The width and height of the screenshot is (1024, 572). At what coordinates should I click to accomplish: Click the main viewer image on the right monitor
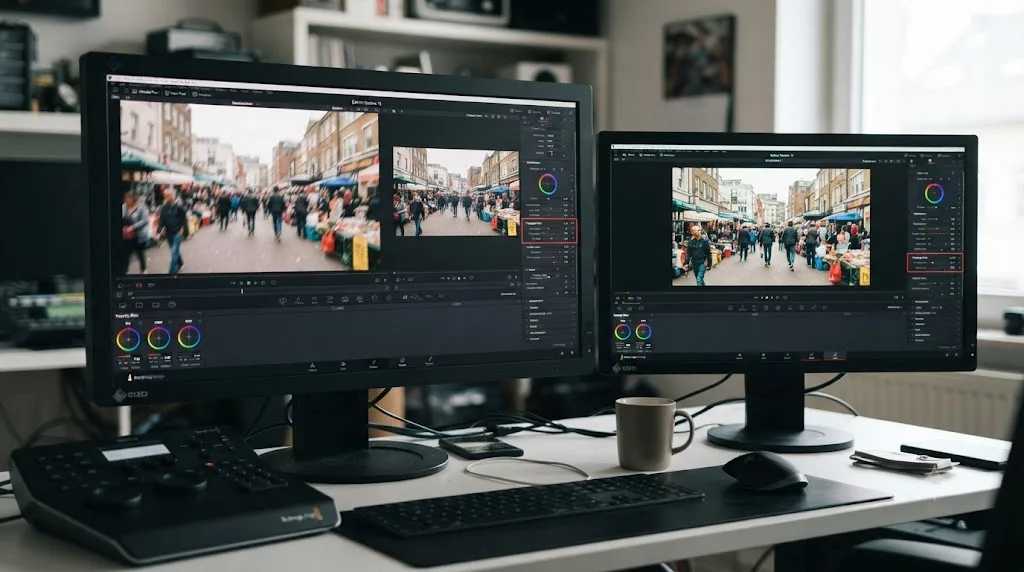coord(771,227)
